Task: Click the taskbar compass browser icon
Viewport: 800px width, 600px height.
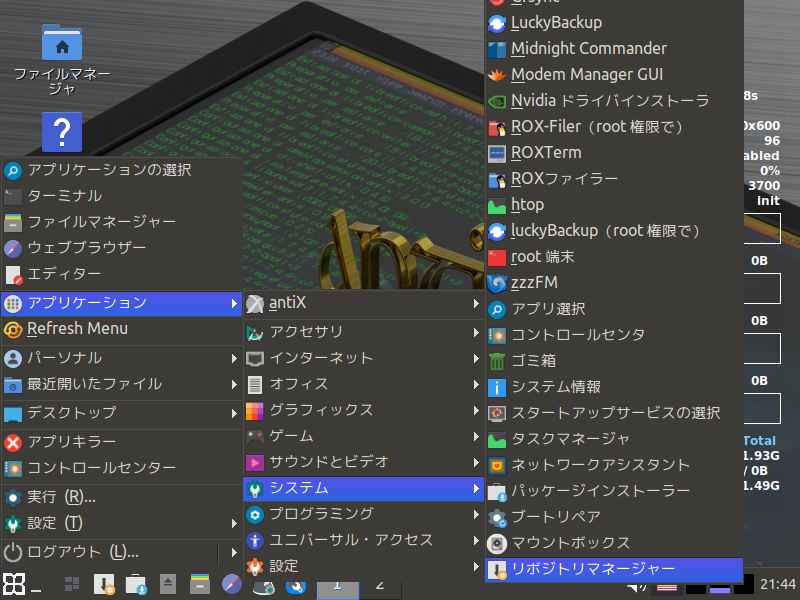Action: click(x=232, y=584)
